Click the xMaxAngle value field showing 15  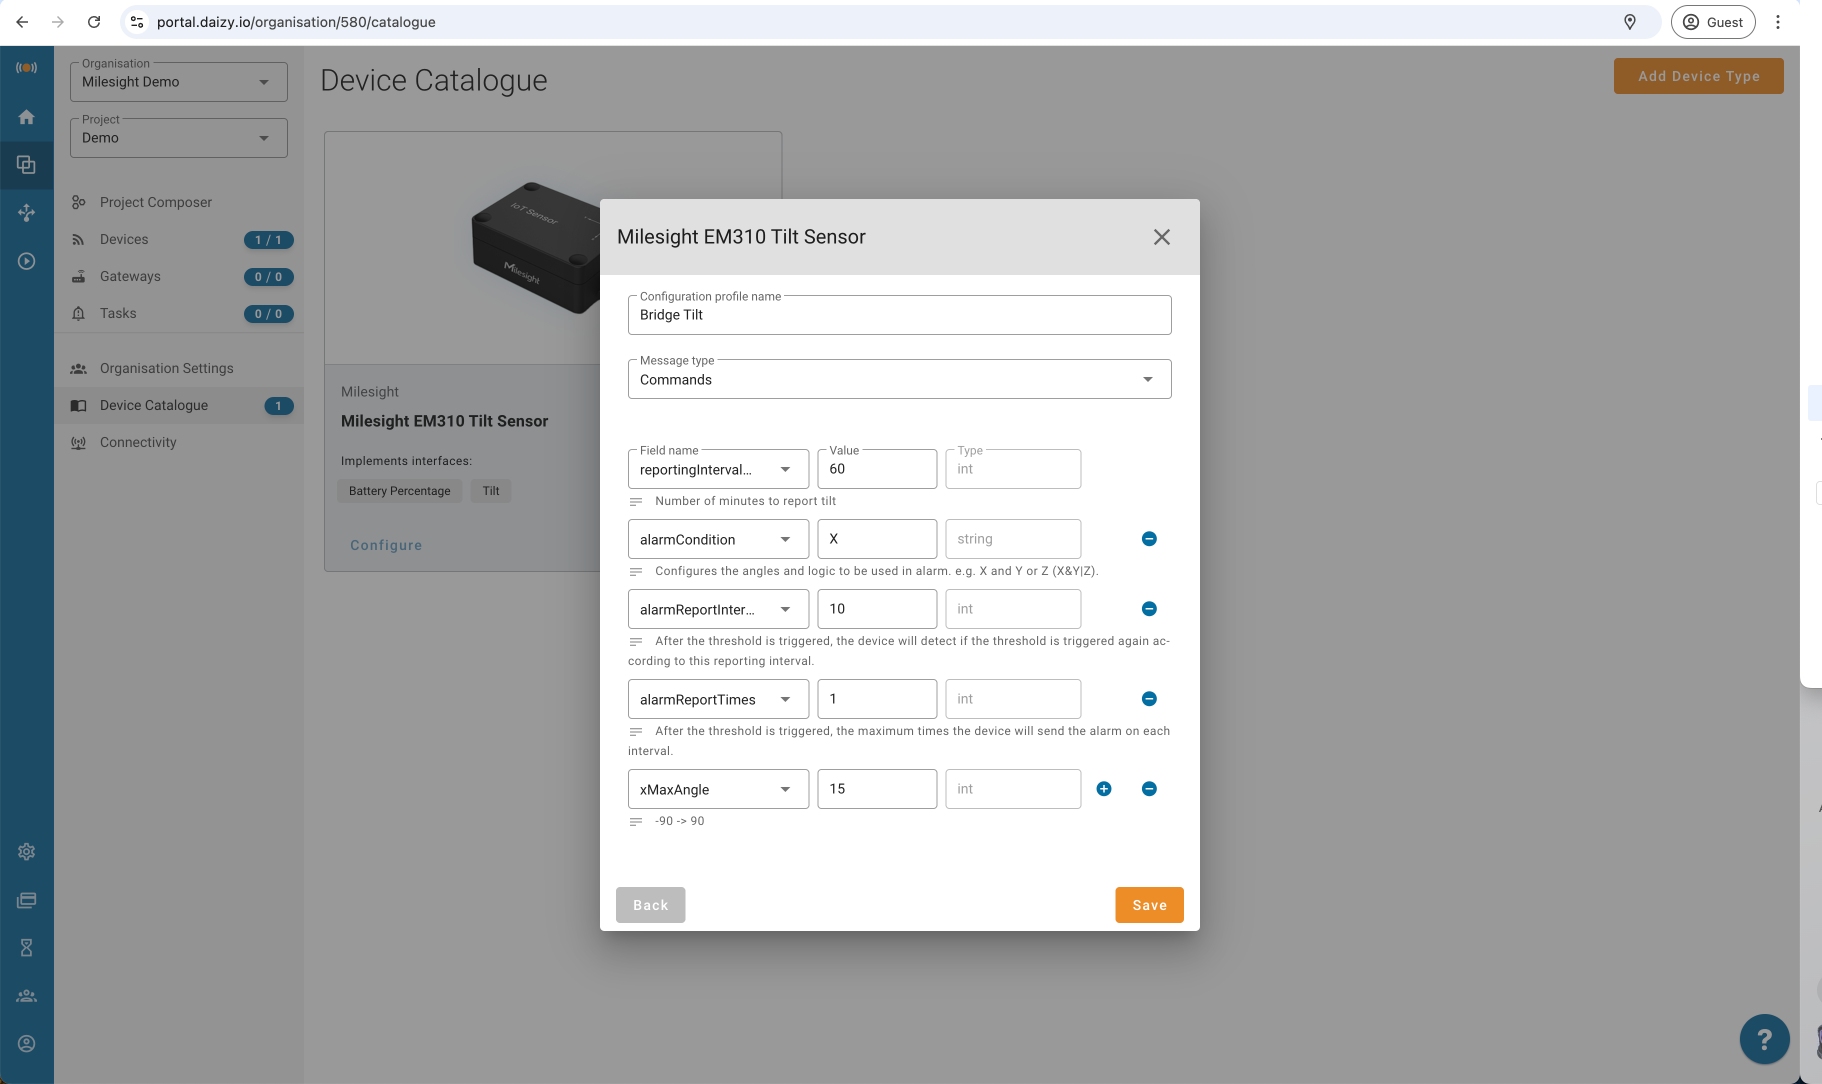[x=877, y=789]
